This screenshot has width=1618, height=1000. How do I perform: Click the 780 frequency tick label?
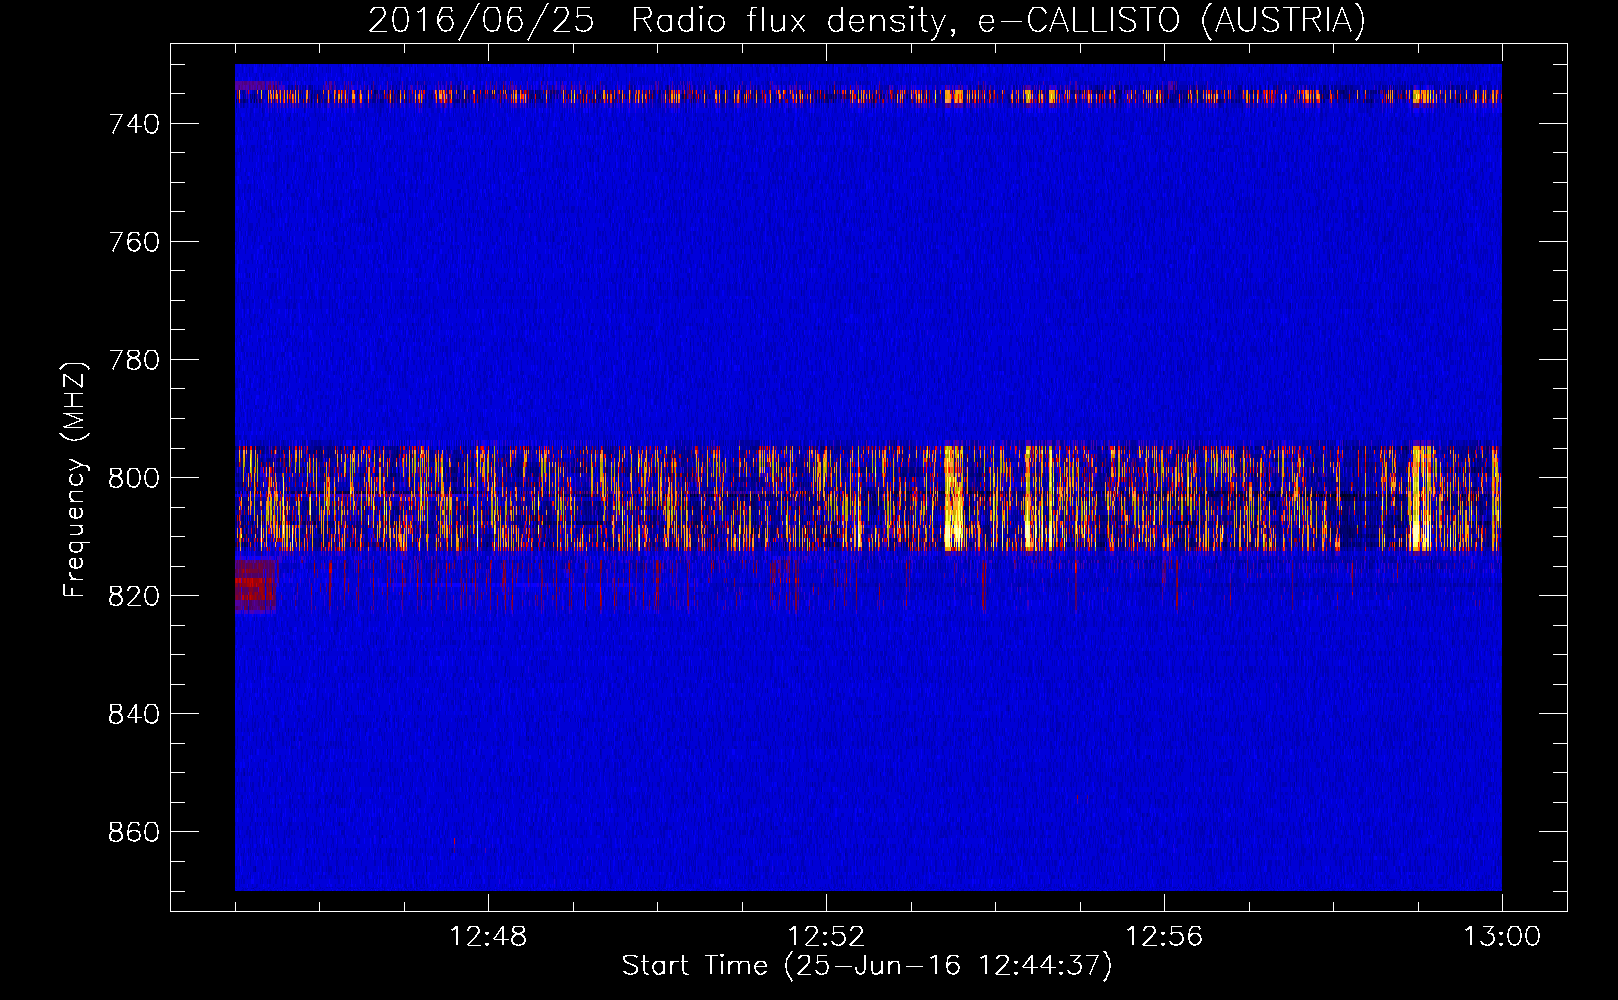pos(134,360)
